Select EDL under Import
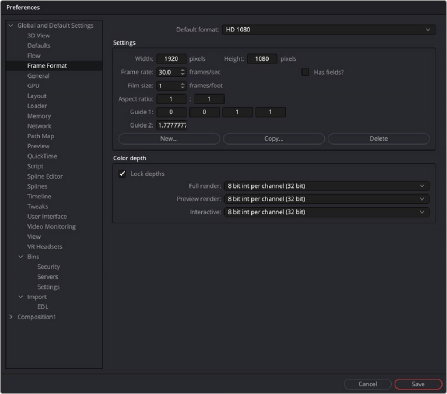 [43, 307]
